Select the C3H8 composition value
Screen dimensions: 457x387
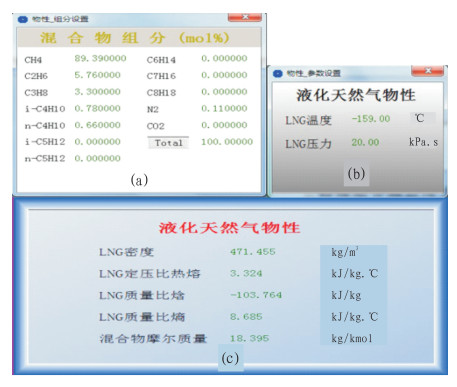(x=97, y=92)
